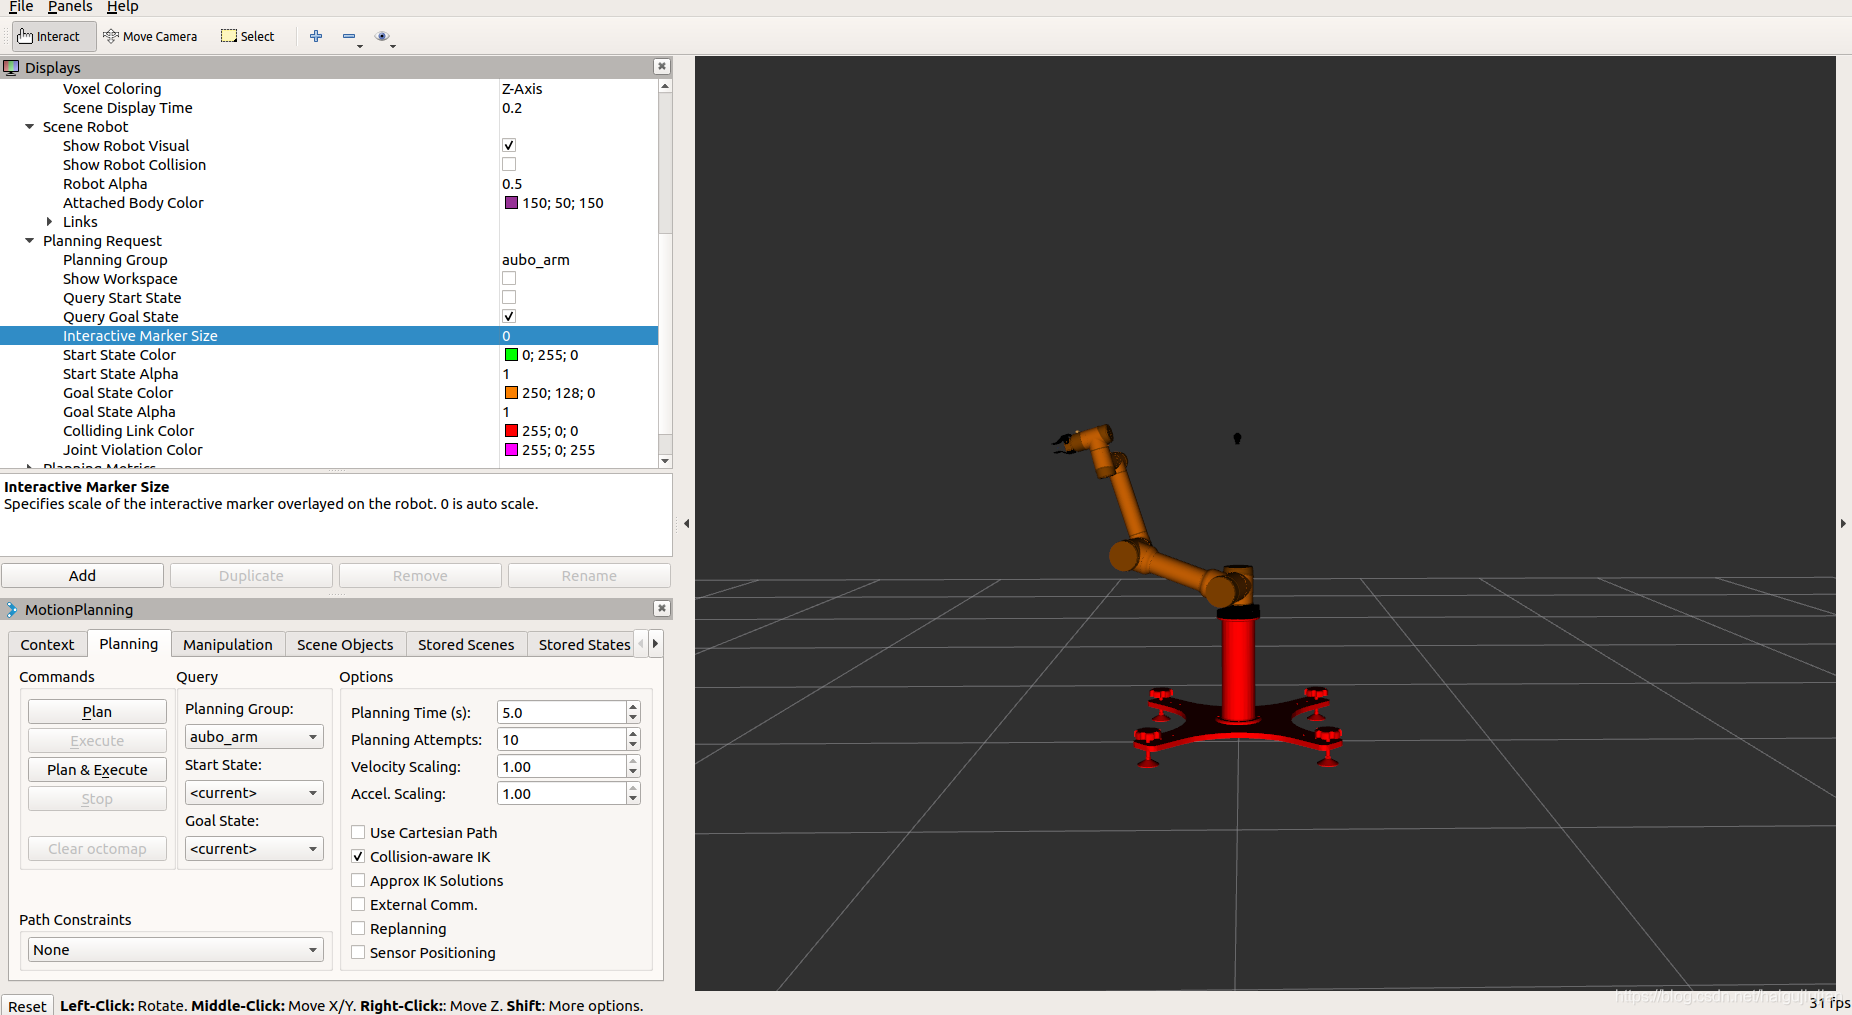
Task: Click the blue minus remove-tool icon
Action: click(x=349, y=37)
